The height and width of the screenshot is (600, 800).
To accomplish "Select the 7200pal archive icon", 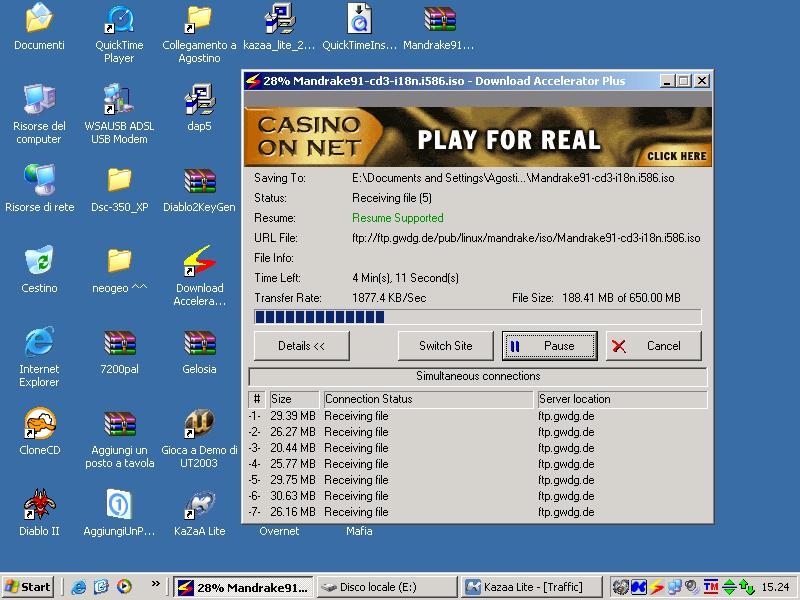I will [119, 342].
